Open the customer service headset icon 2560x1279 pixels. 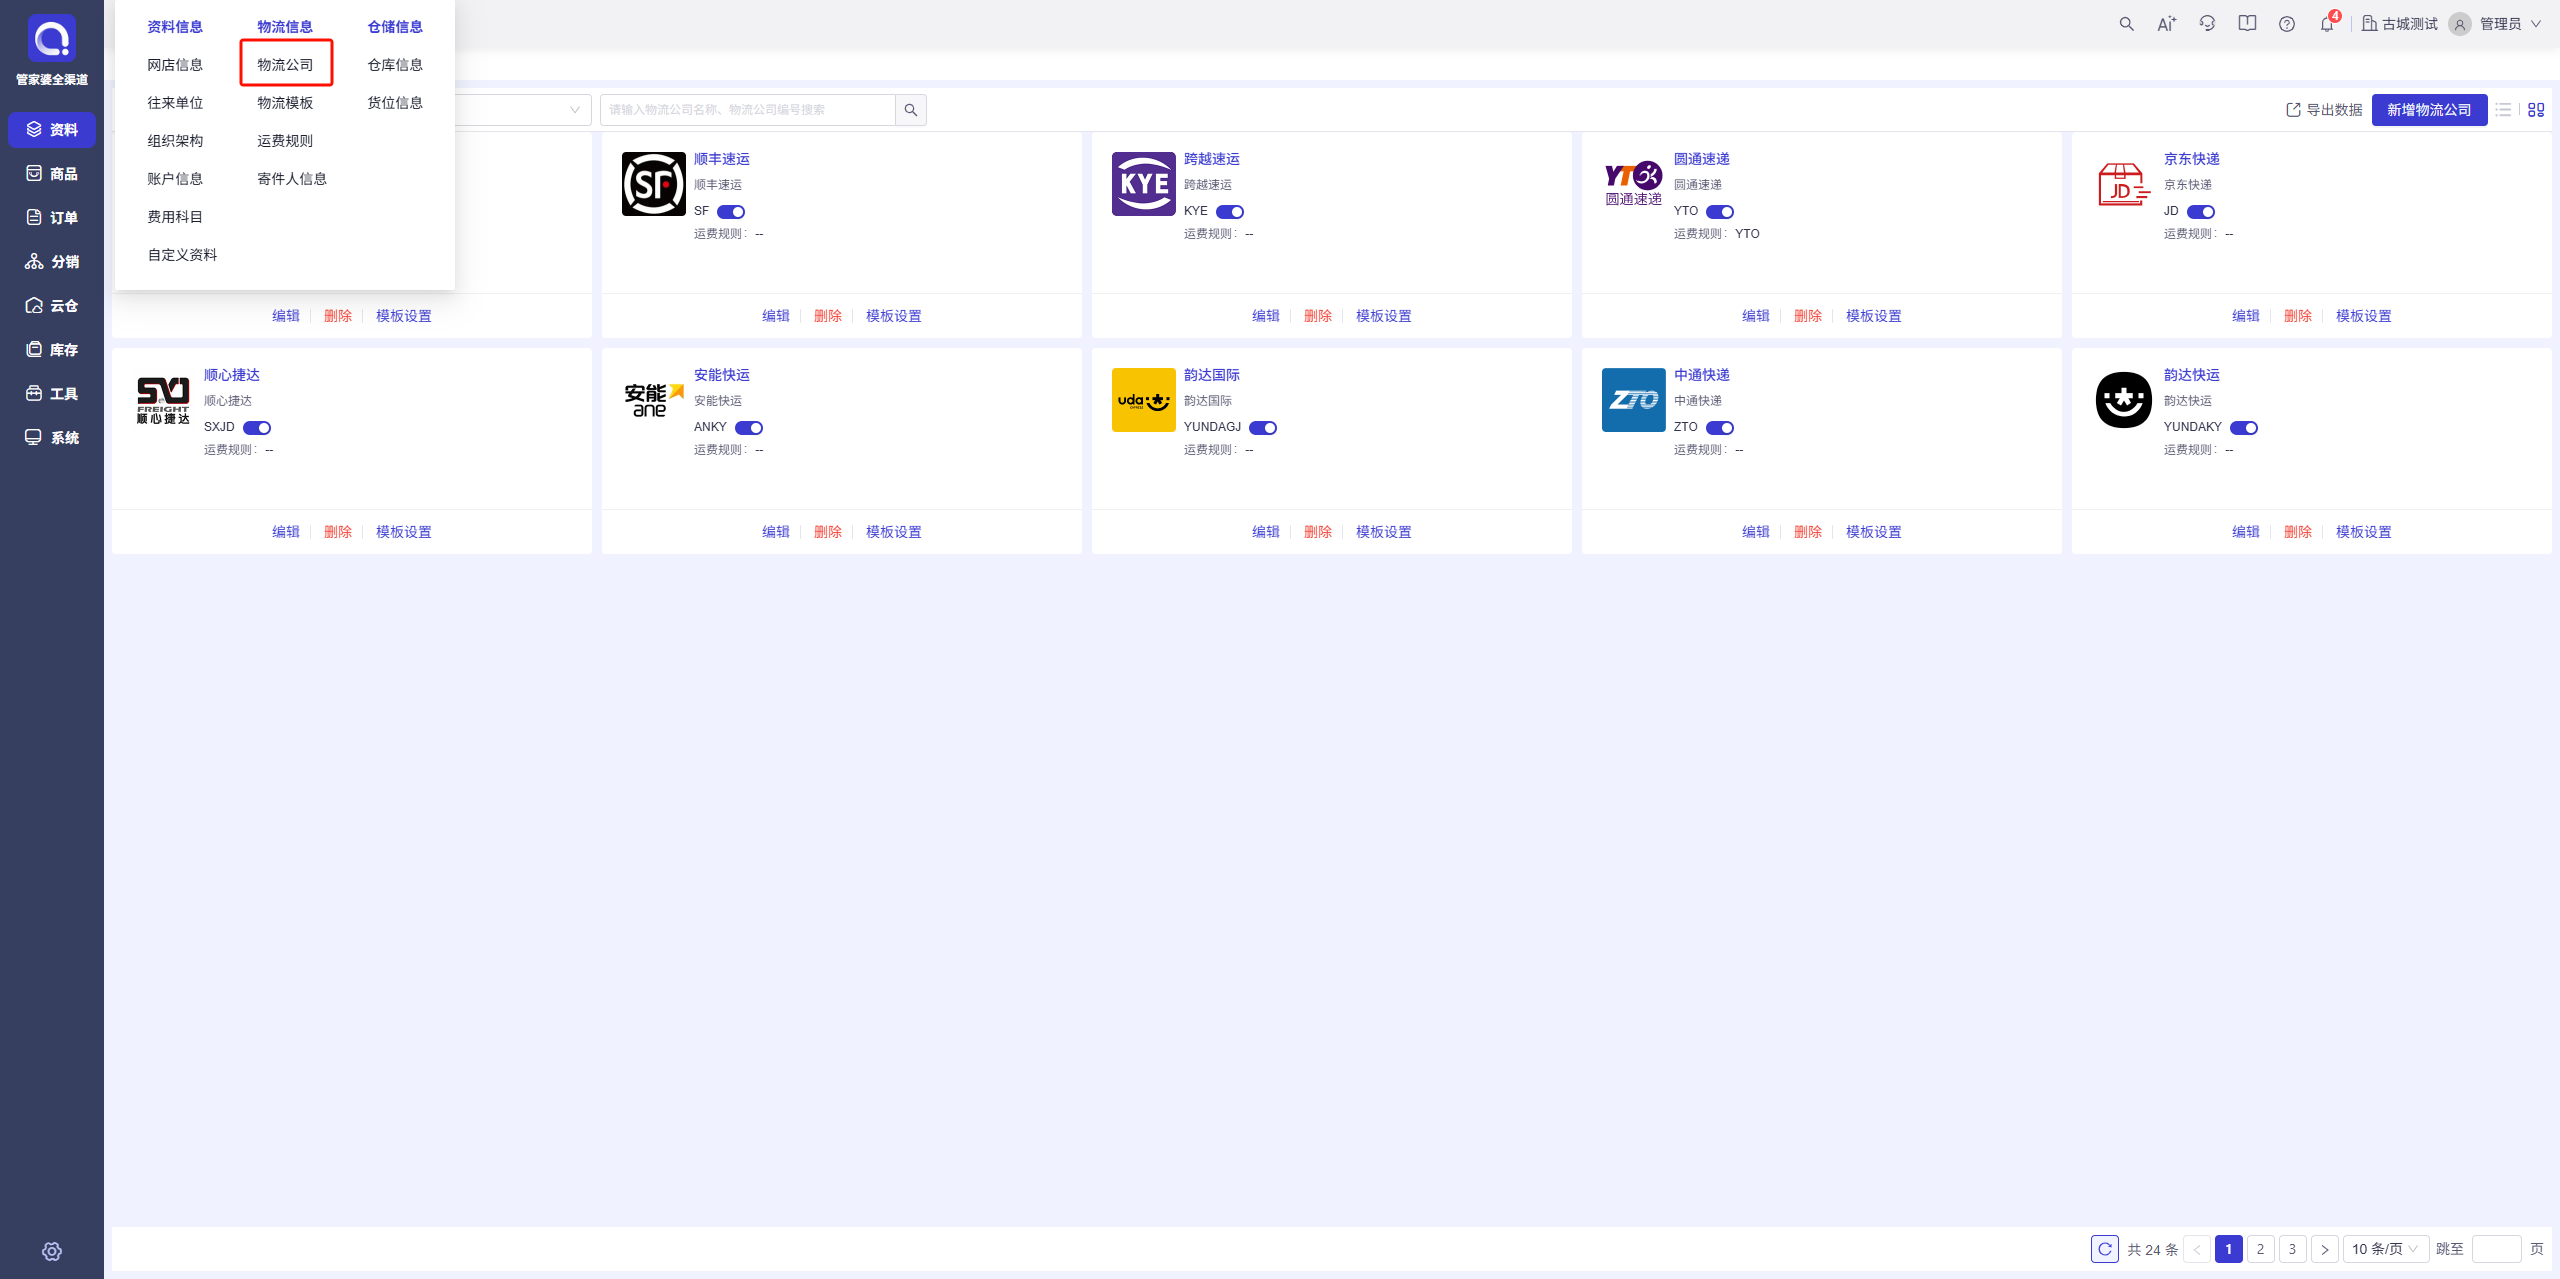point(2207,24)
